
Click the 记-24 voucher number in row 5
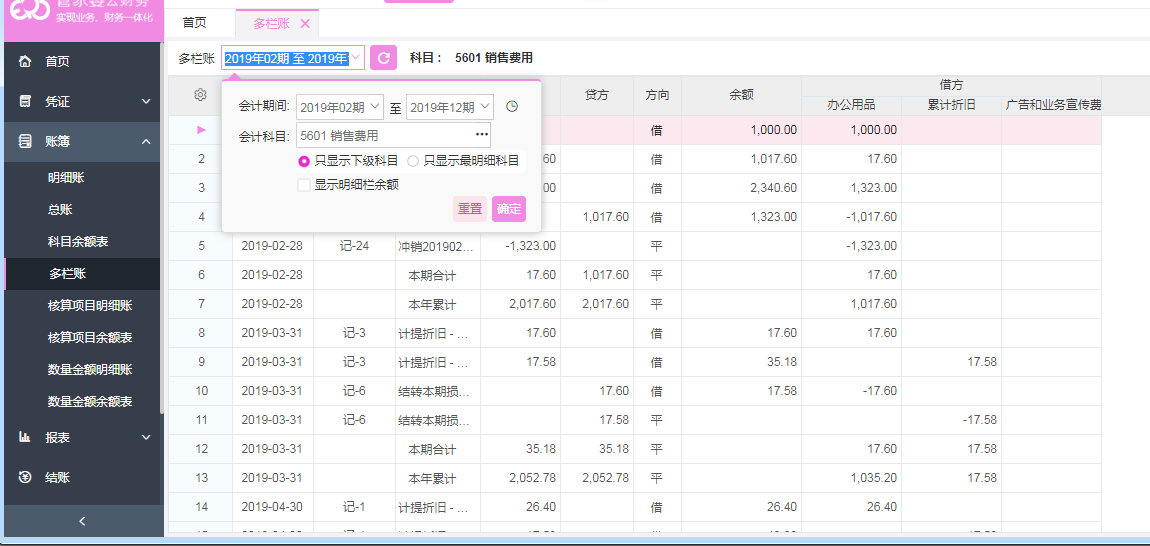(x=354, y=245)
